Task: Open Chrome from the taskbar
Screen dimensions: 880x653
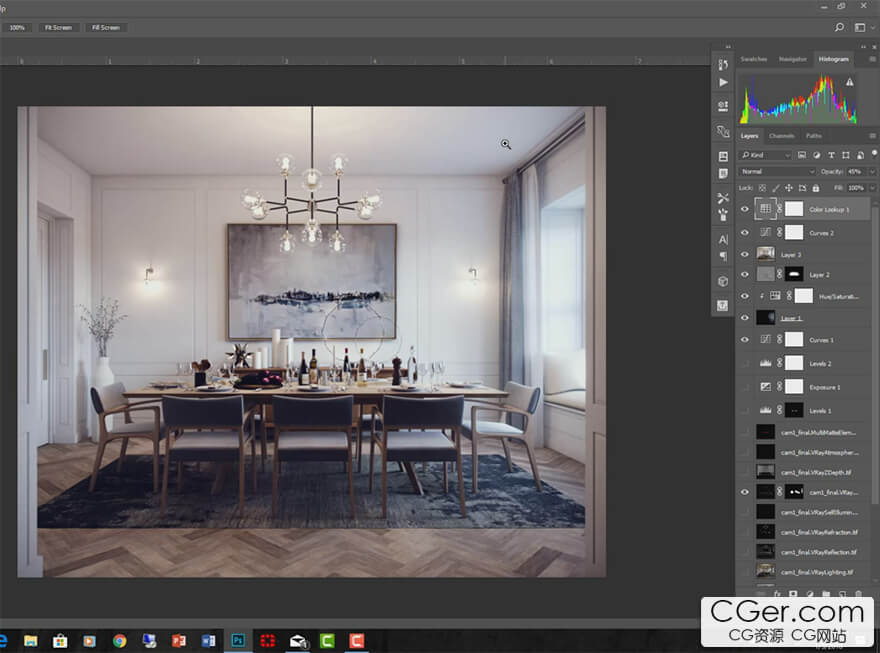Action: point(120,641)
